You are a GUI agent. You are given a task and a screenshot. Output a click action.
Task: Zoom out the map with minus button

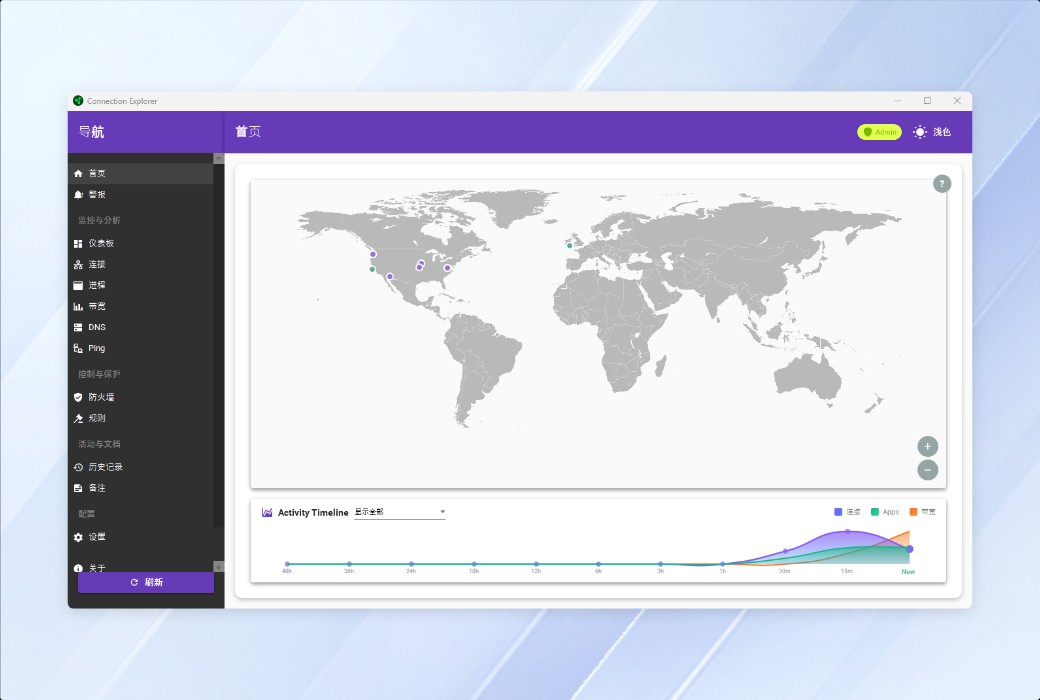(x=927, y=470)
